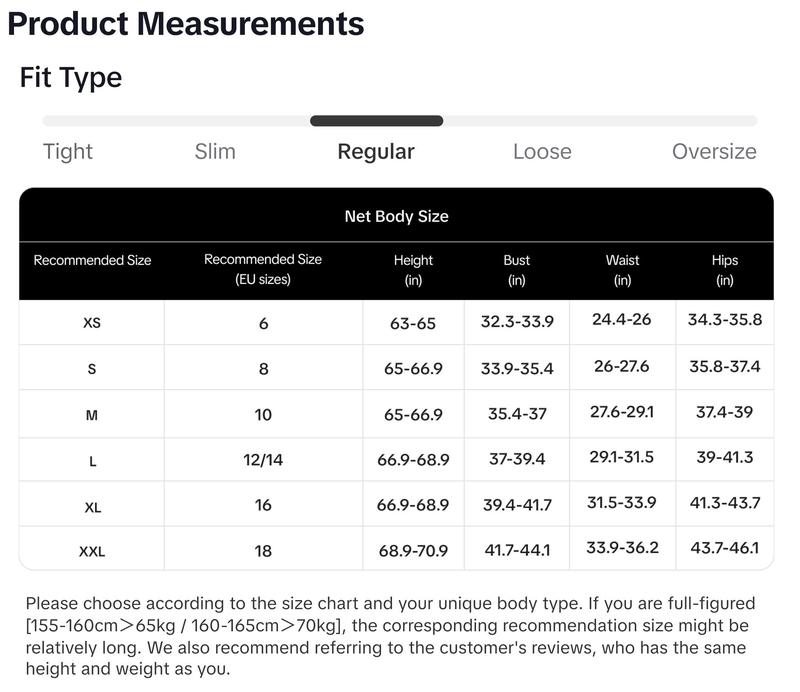Click the XL bust value 39.4-41.7
Screen dimensions: 800x692
(517, 505)
